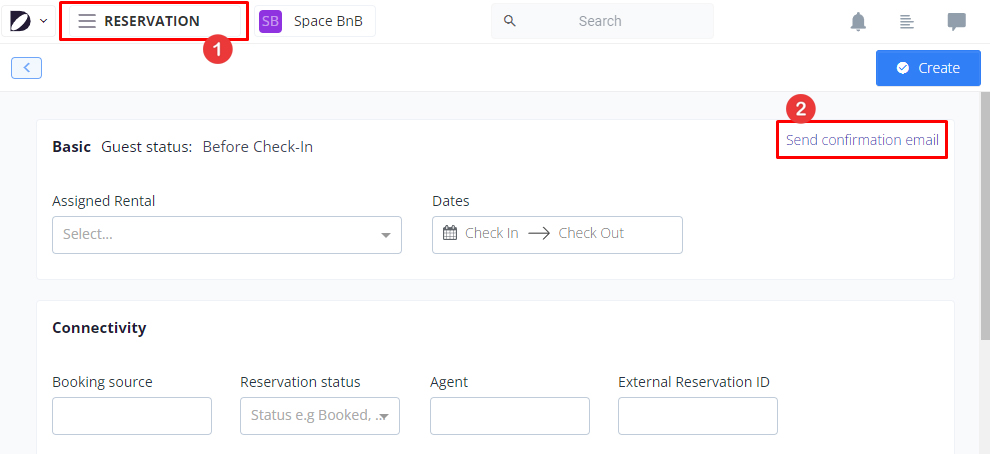990x454 pixels.
Task: Click the hamburger menu icon beside RESERVATION
Action: (x=88, y=21)
